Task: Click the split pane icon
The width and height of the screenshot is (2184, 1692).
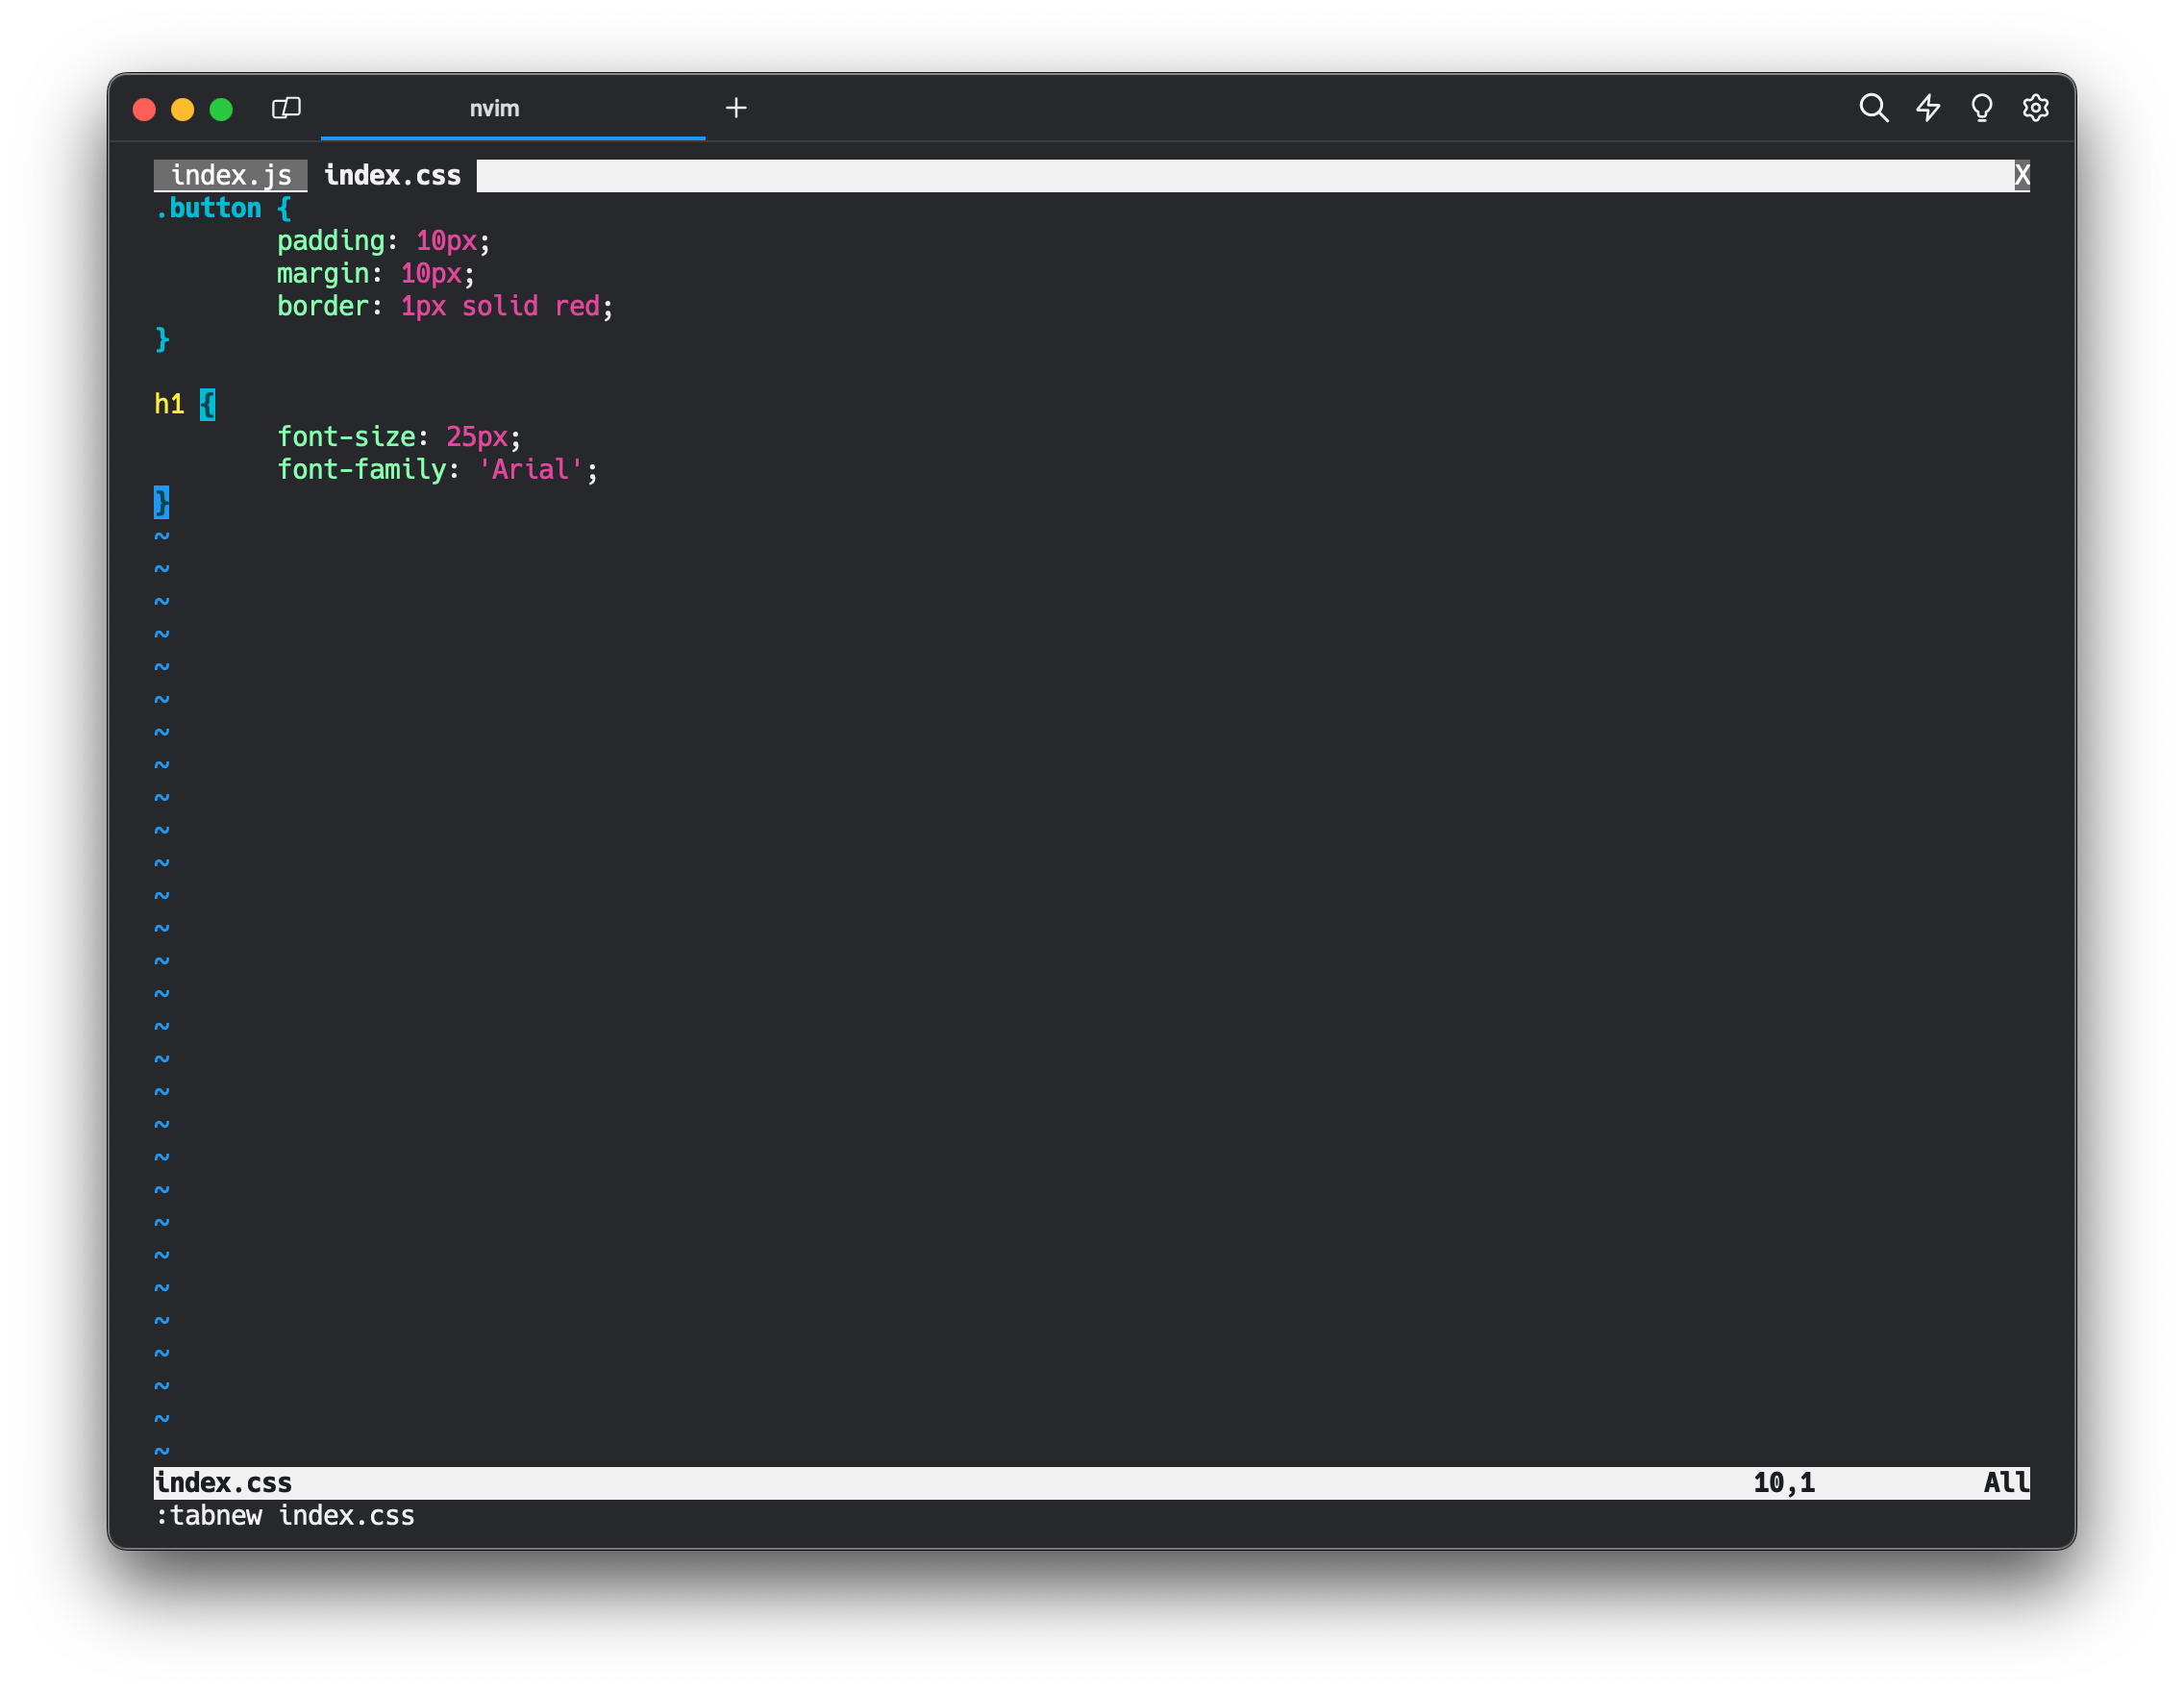Action: click(286, 108)
